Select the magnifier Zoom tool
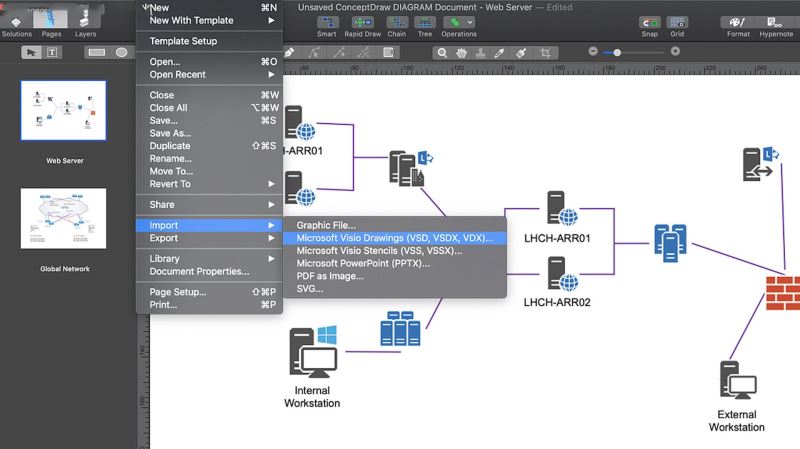 [442, 53]
